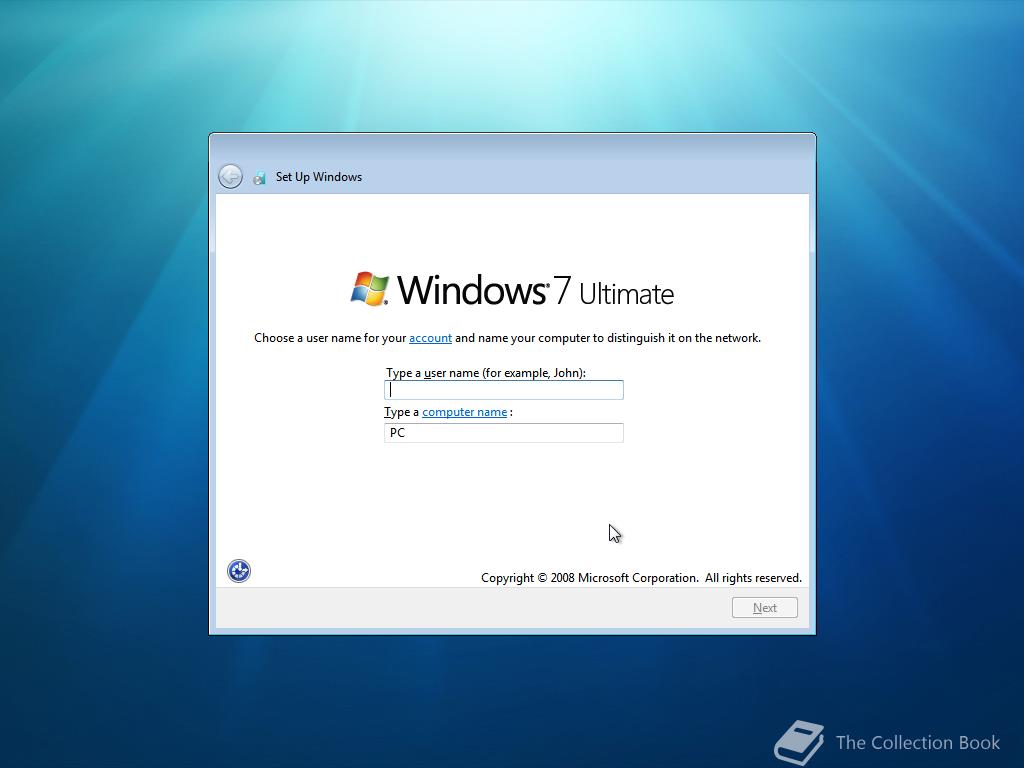1024x768 pixels.
Task: Click the Set Up Windows title text
Action: [319, 177]
